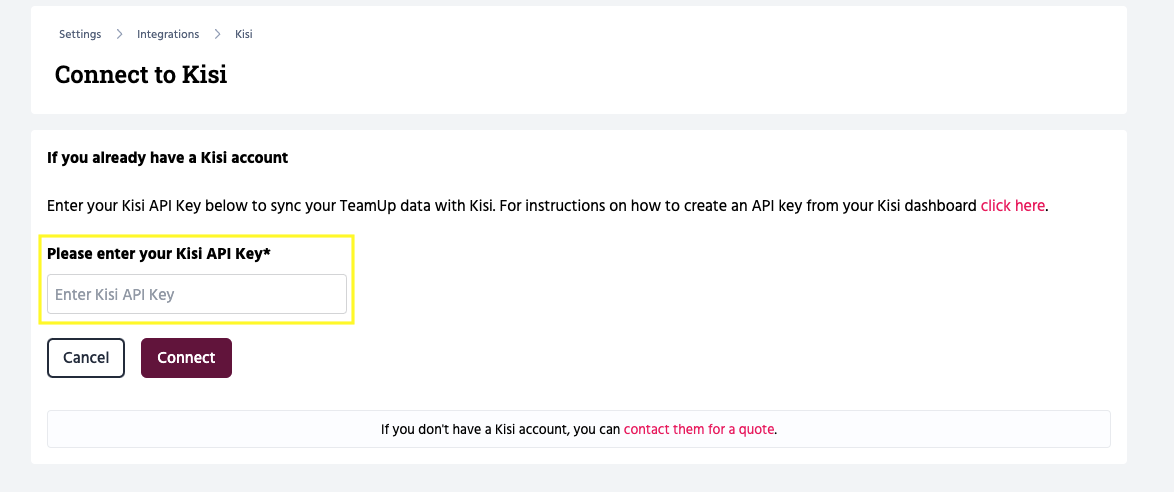Click the "Connect to Kisi" page heading
The width and height of the screenshot is (1174, 492).
[141, 75]
